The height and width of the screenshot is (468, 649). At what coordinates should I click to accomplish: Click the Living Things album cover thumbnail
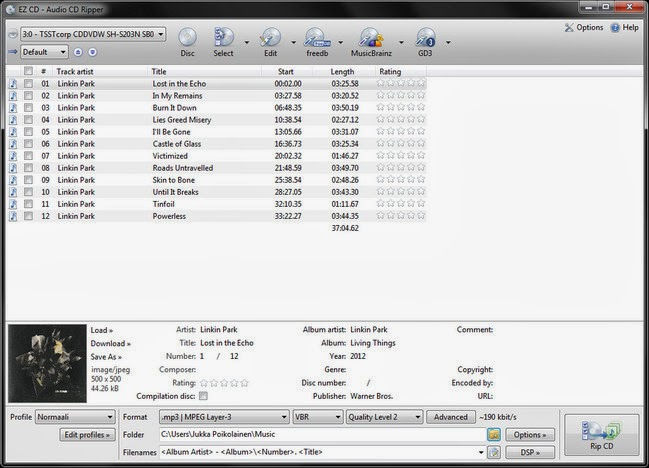tap(47, 363)
